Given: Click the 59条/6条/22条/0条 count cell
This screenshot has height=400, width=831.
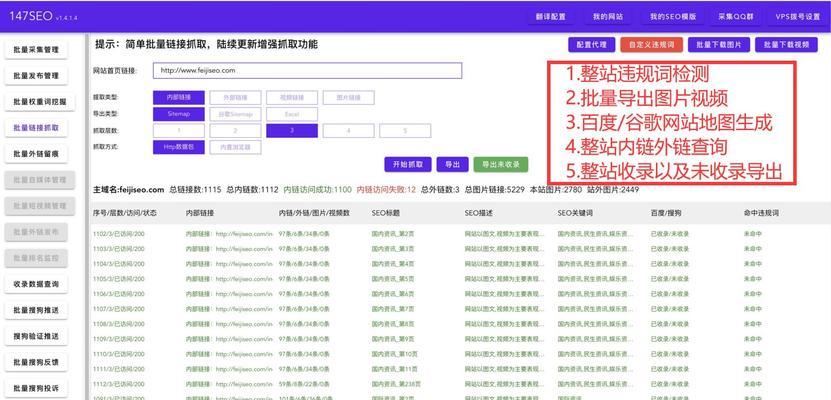Looking at the screenshot, I should [x=304, y=384].
